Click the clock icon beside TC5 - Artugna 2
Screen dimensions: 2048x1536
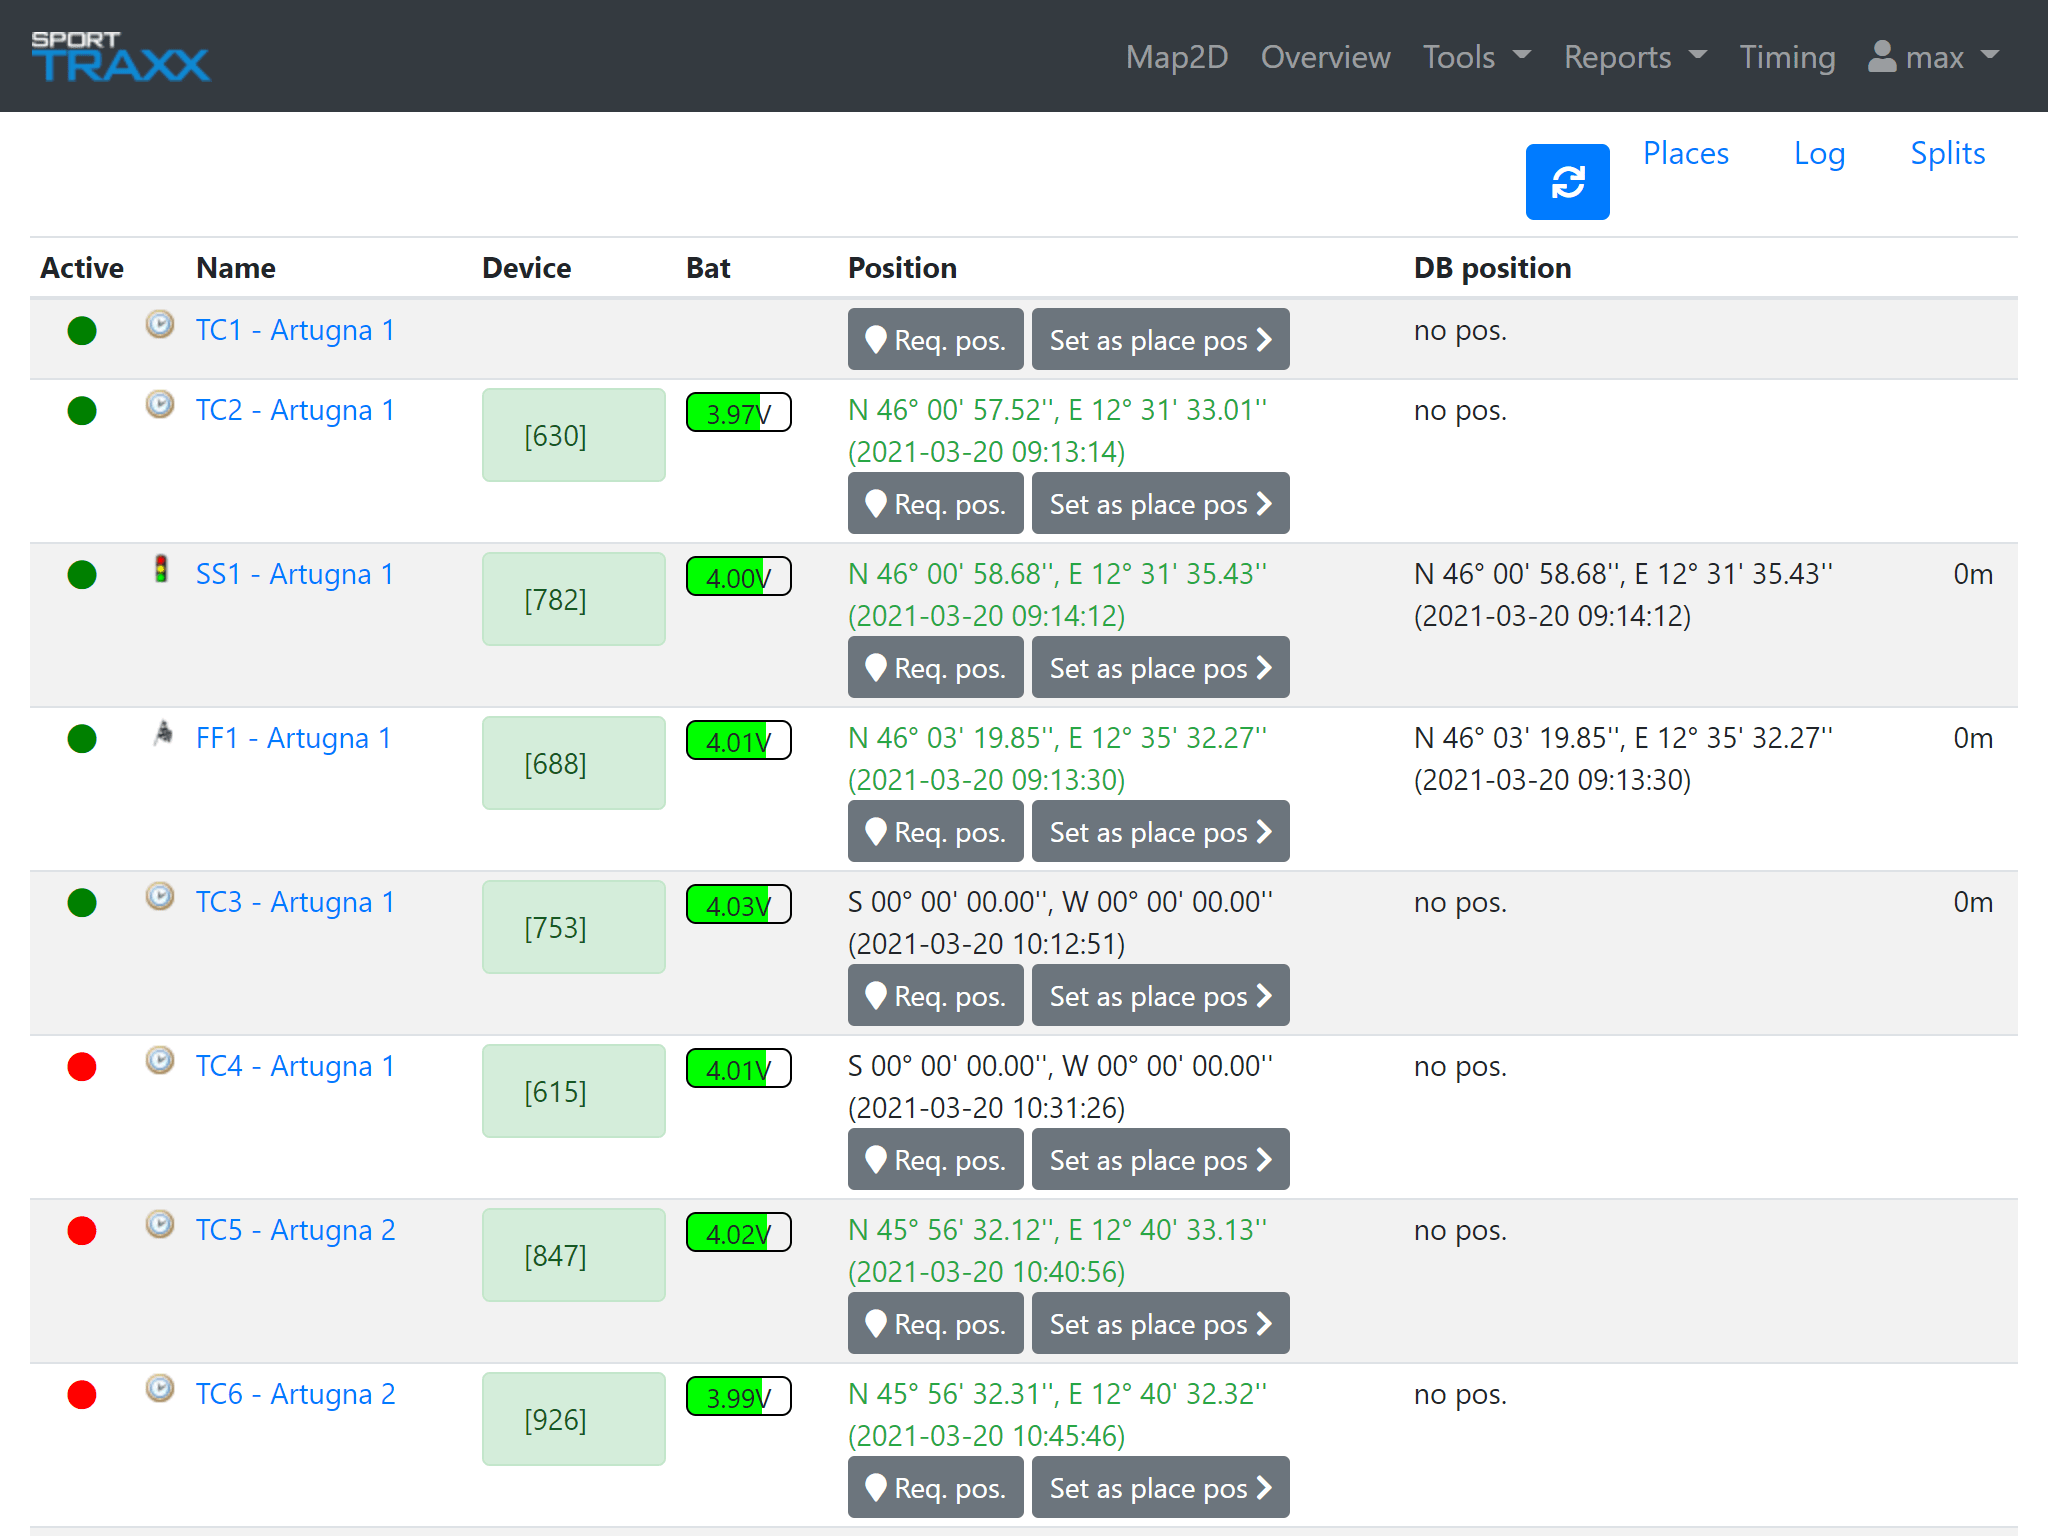(x=160, y=1225)
